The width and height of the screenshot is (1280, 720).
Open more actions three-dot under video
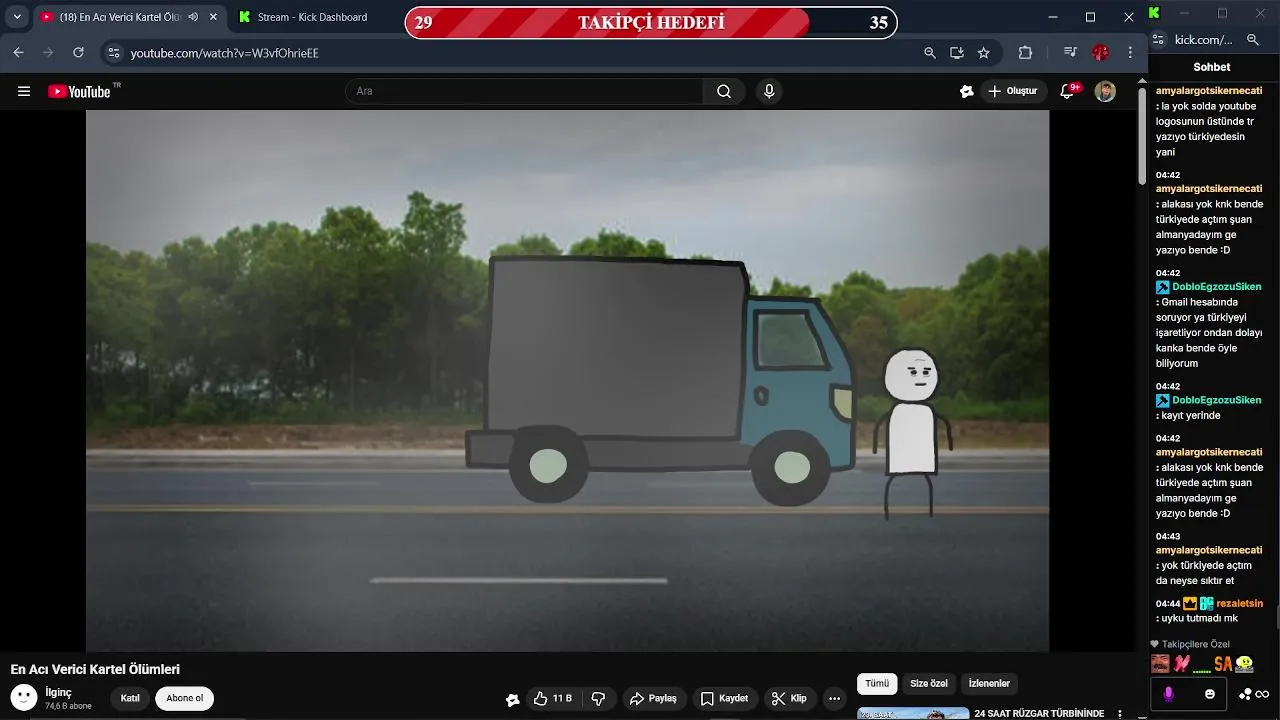click(835, 698)
